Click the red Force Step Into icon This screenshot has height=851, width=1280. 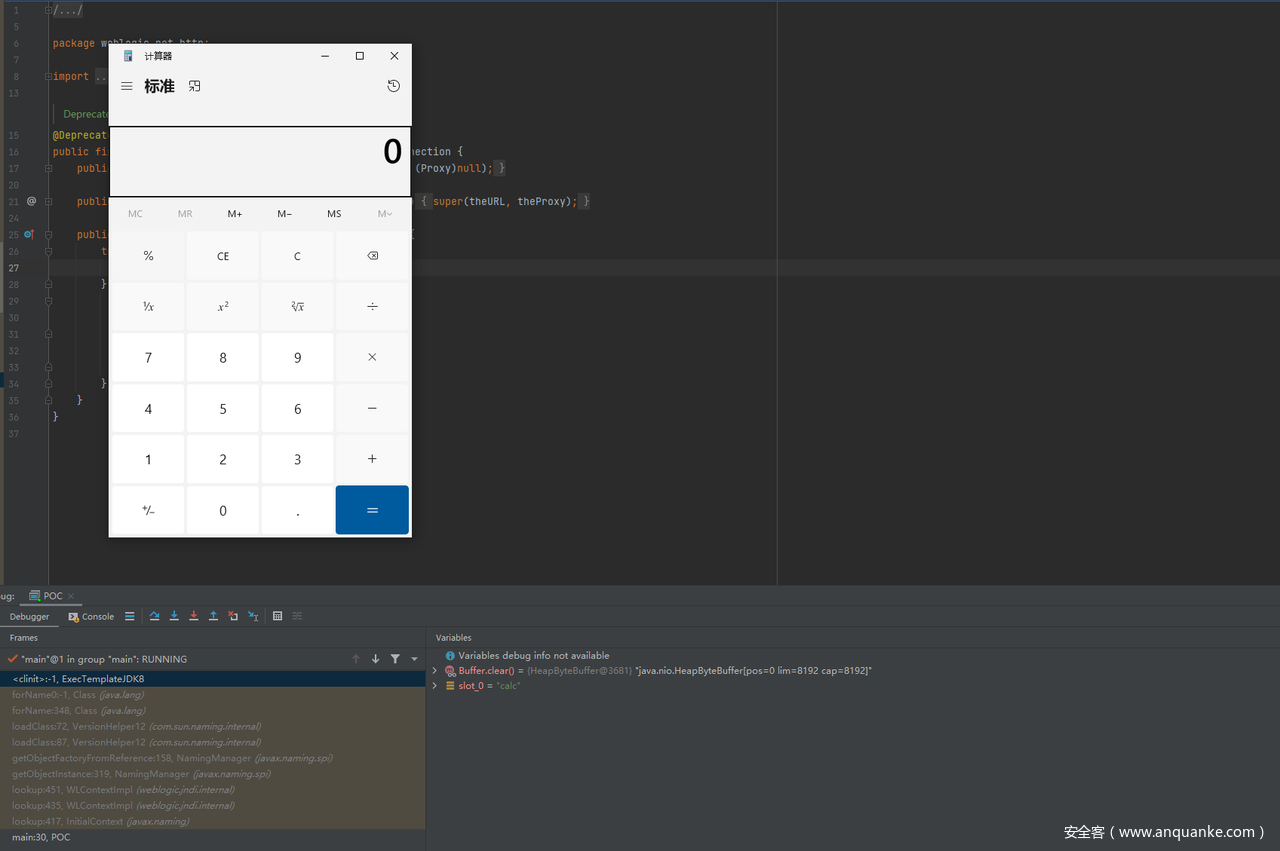click(194, 616)
